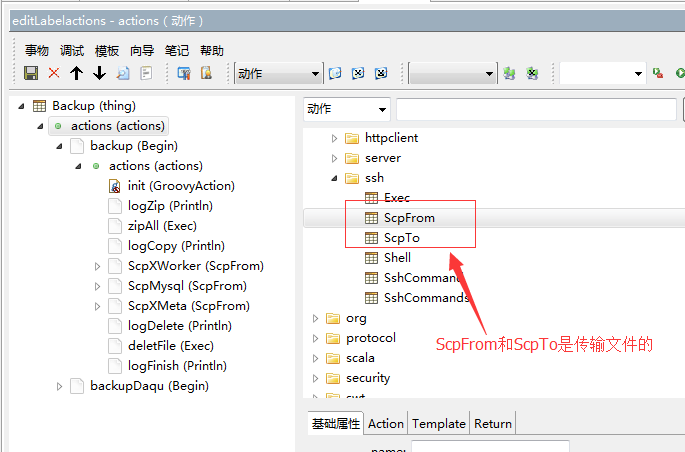Select deletFile (Exec) tree item
685x452 pixels.
point(171,346)
